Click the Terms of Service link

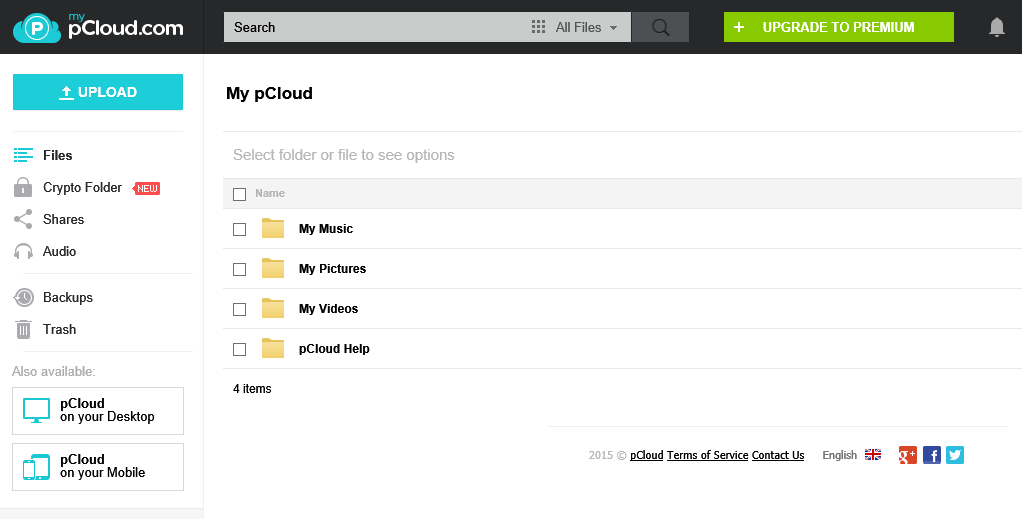(x=707, y=455)
